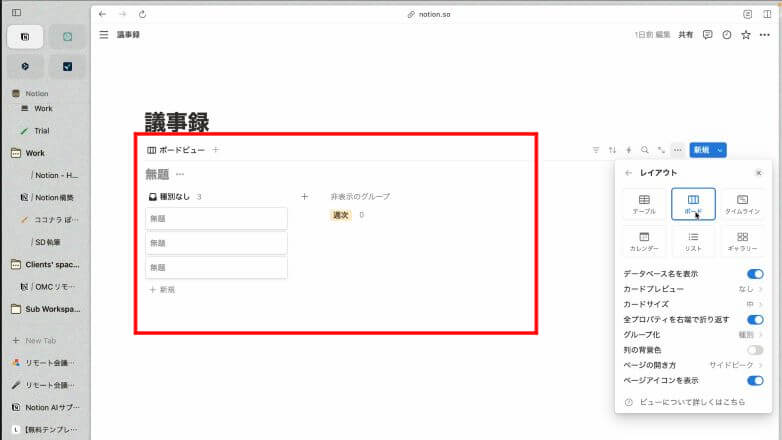Go forward in browser history

123,14
